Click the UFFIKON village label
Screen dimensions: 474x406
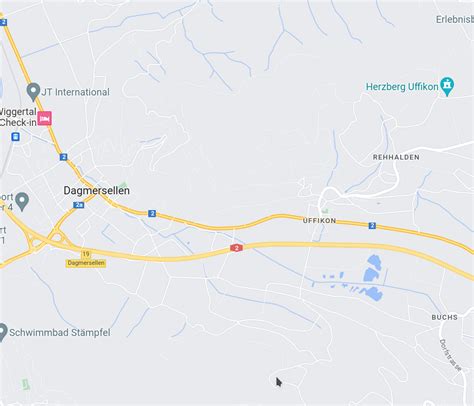click(319, 221)
